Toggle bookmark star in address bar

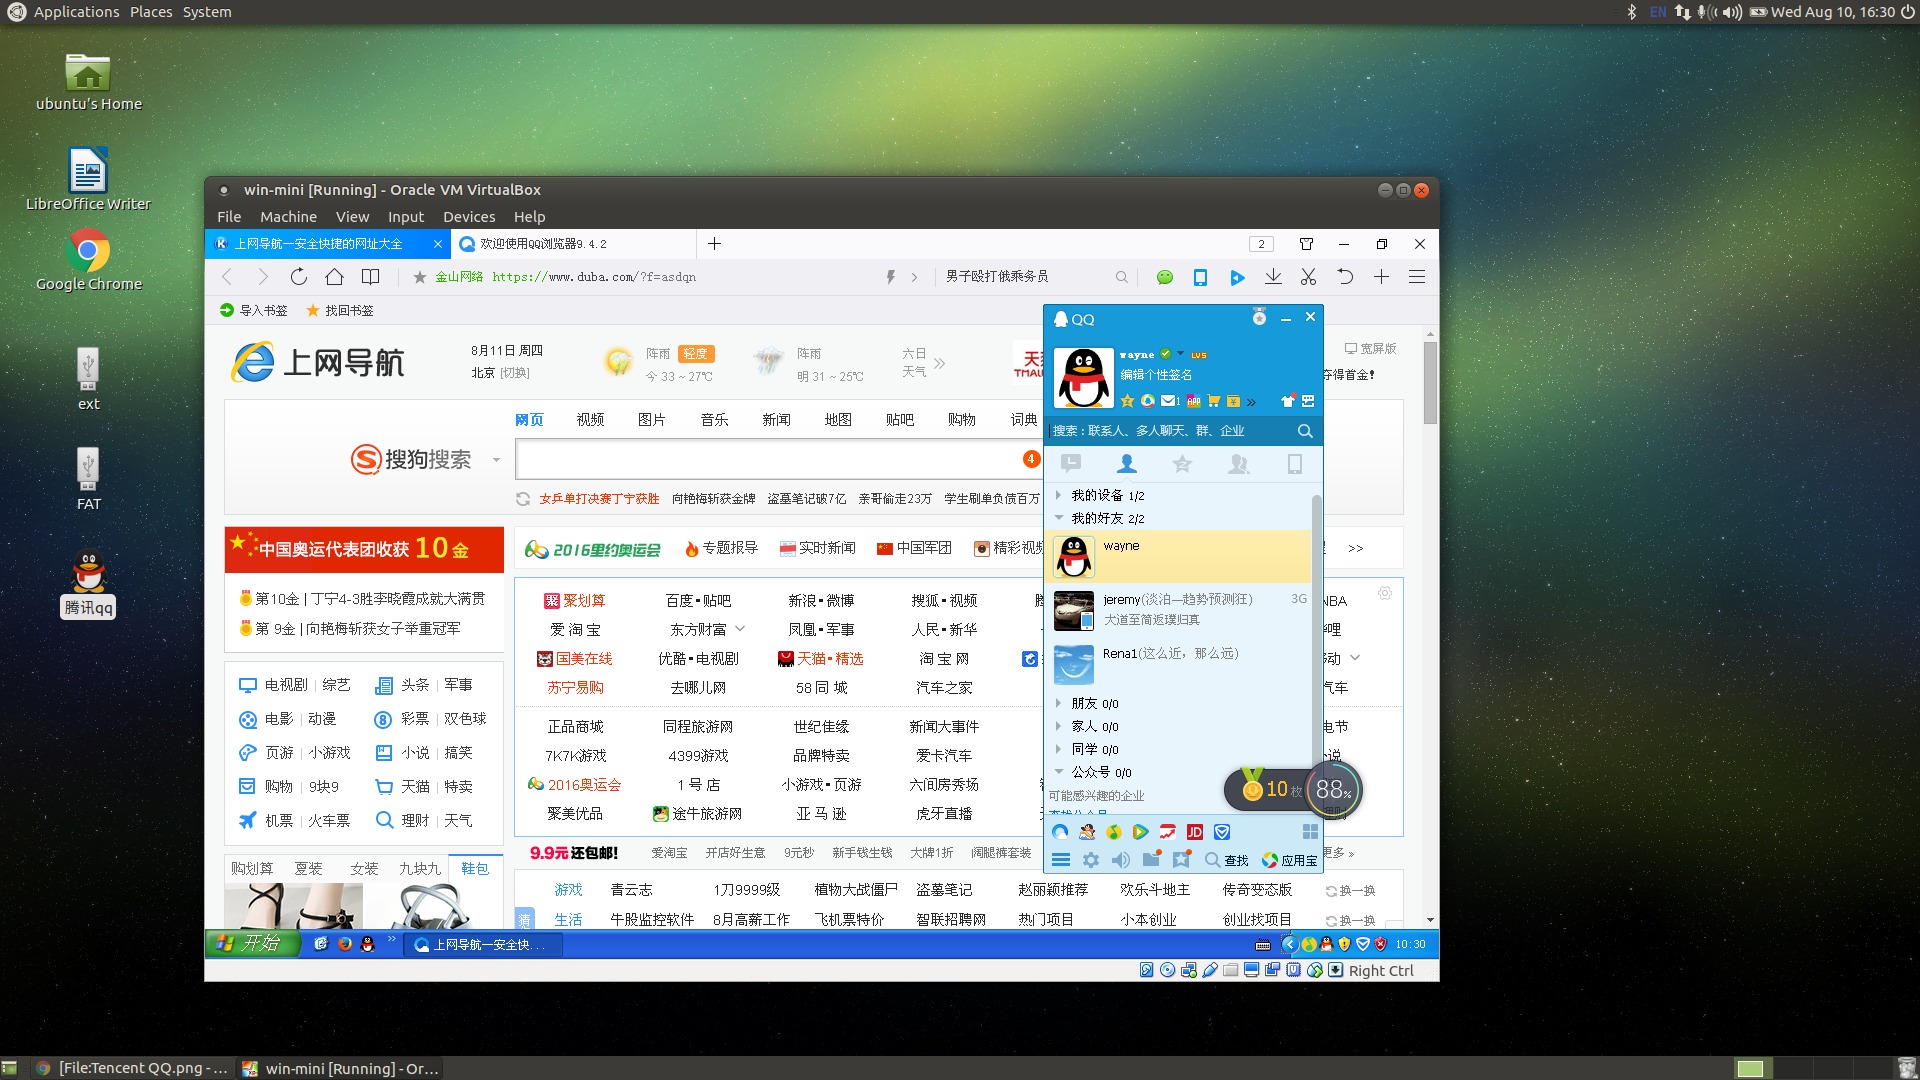(420, 277)
